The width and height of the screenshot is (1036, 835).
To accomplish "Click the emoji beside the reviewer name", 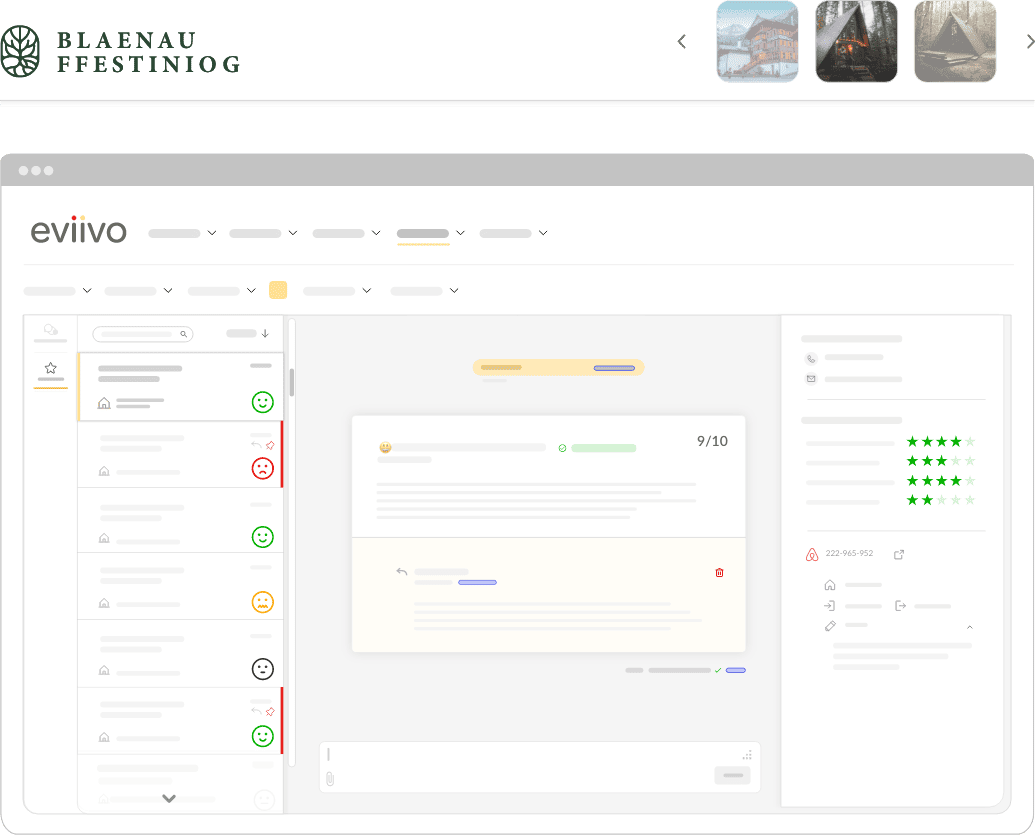I will [385, 447].
